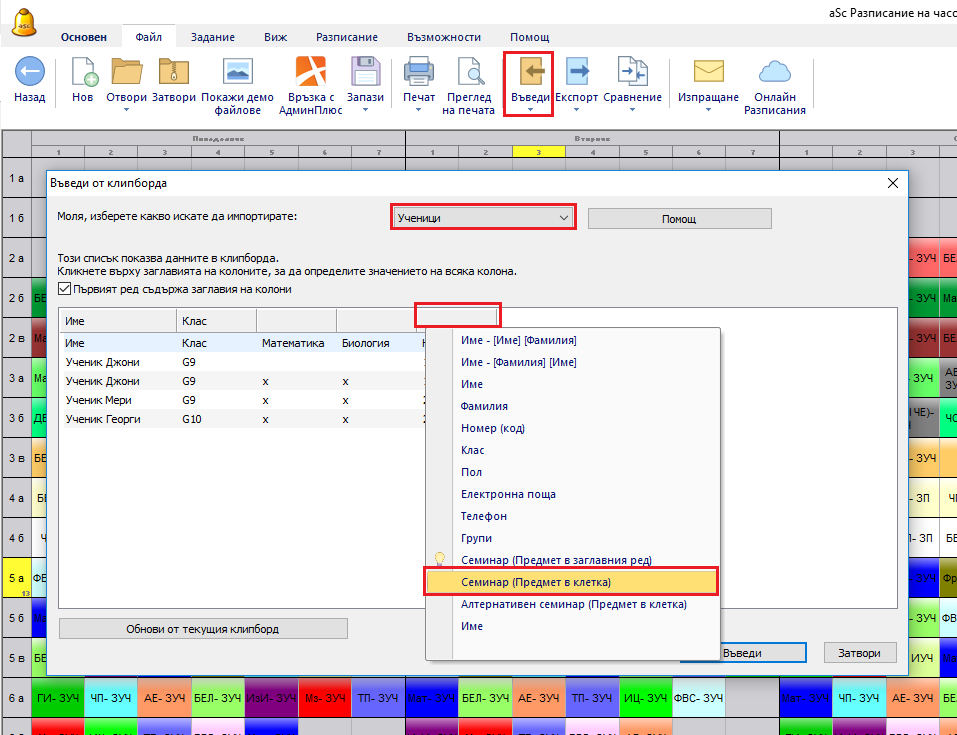
Task: Click the Връзка с АдминПлюс icon
Action: (x=311, y=73)
